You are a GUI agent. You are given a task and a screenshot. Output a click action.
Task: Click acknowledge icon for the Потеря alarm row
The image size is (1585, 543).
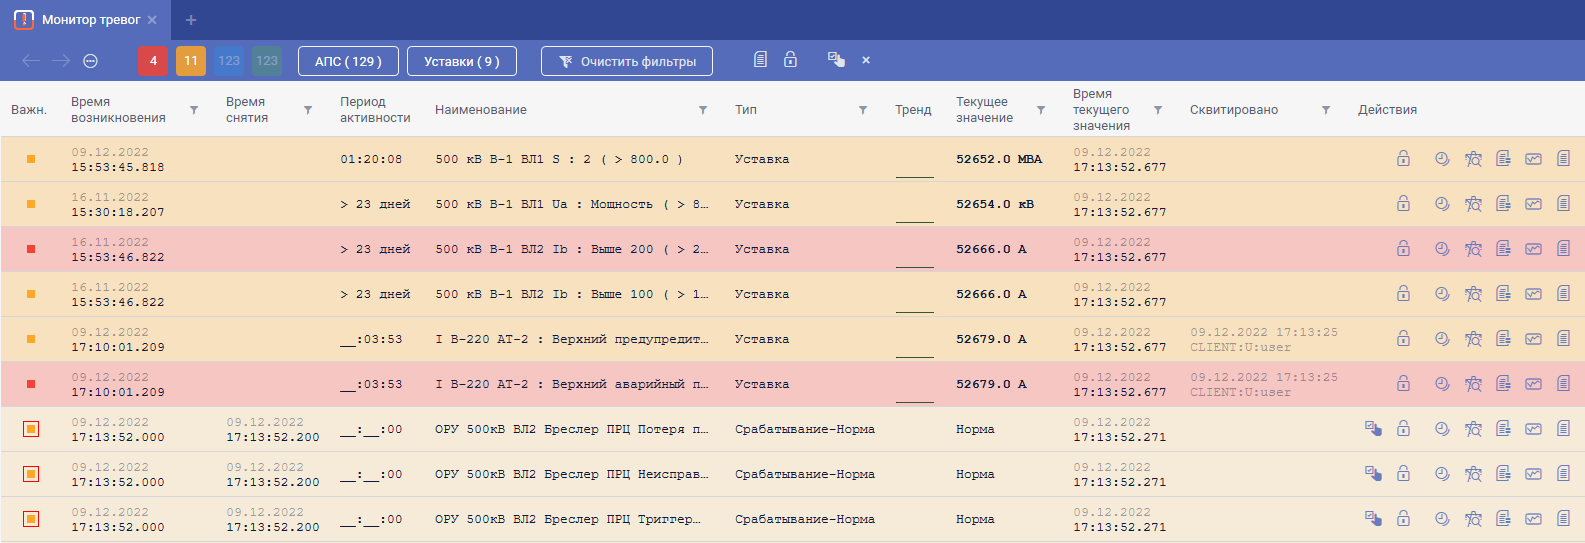coord(1373,429)
